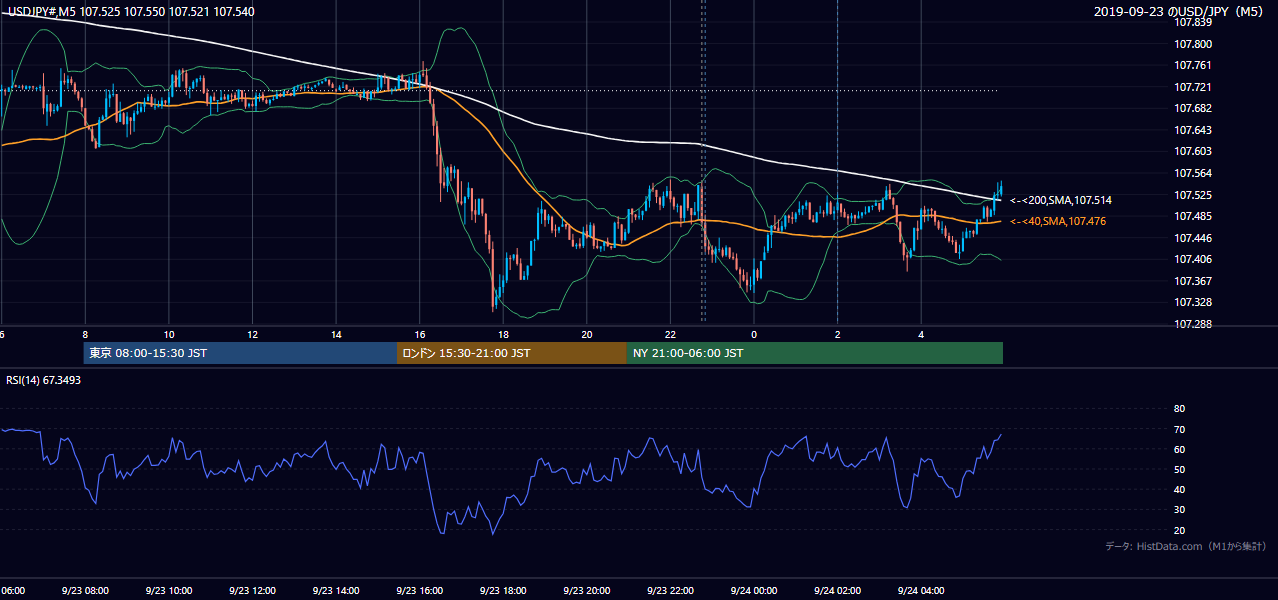Click hour 14 on the price chart axis
The image size is (1278, 600).
tap(336, 334)
